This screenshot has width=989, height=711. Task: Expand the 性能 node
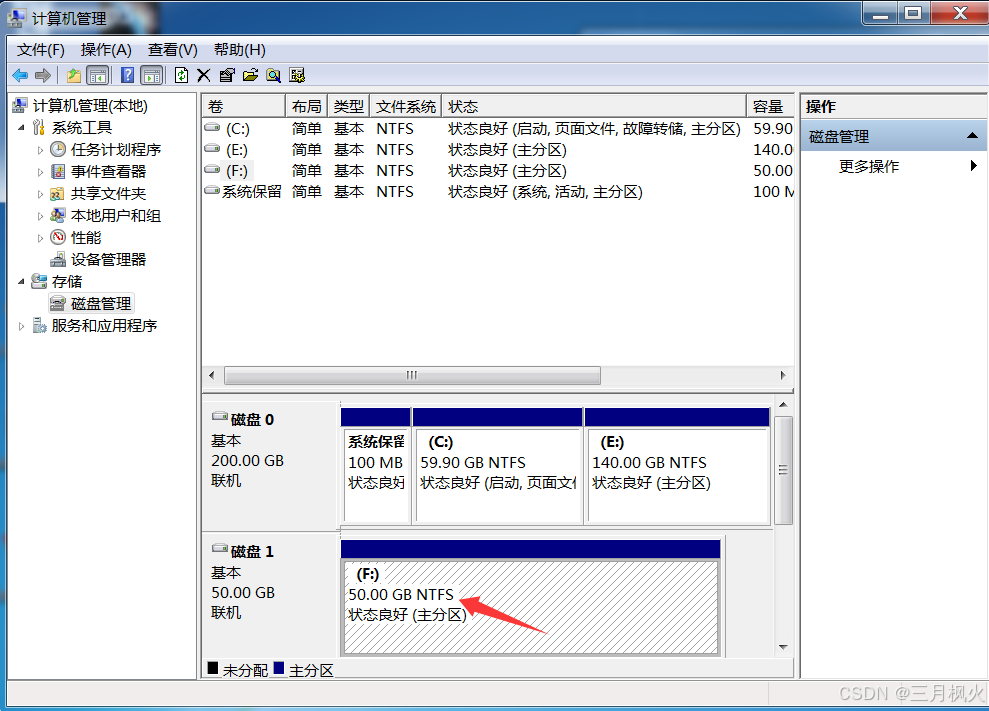[40, 238]
